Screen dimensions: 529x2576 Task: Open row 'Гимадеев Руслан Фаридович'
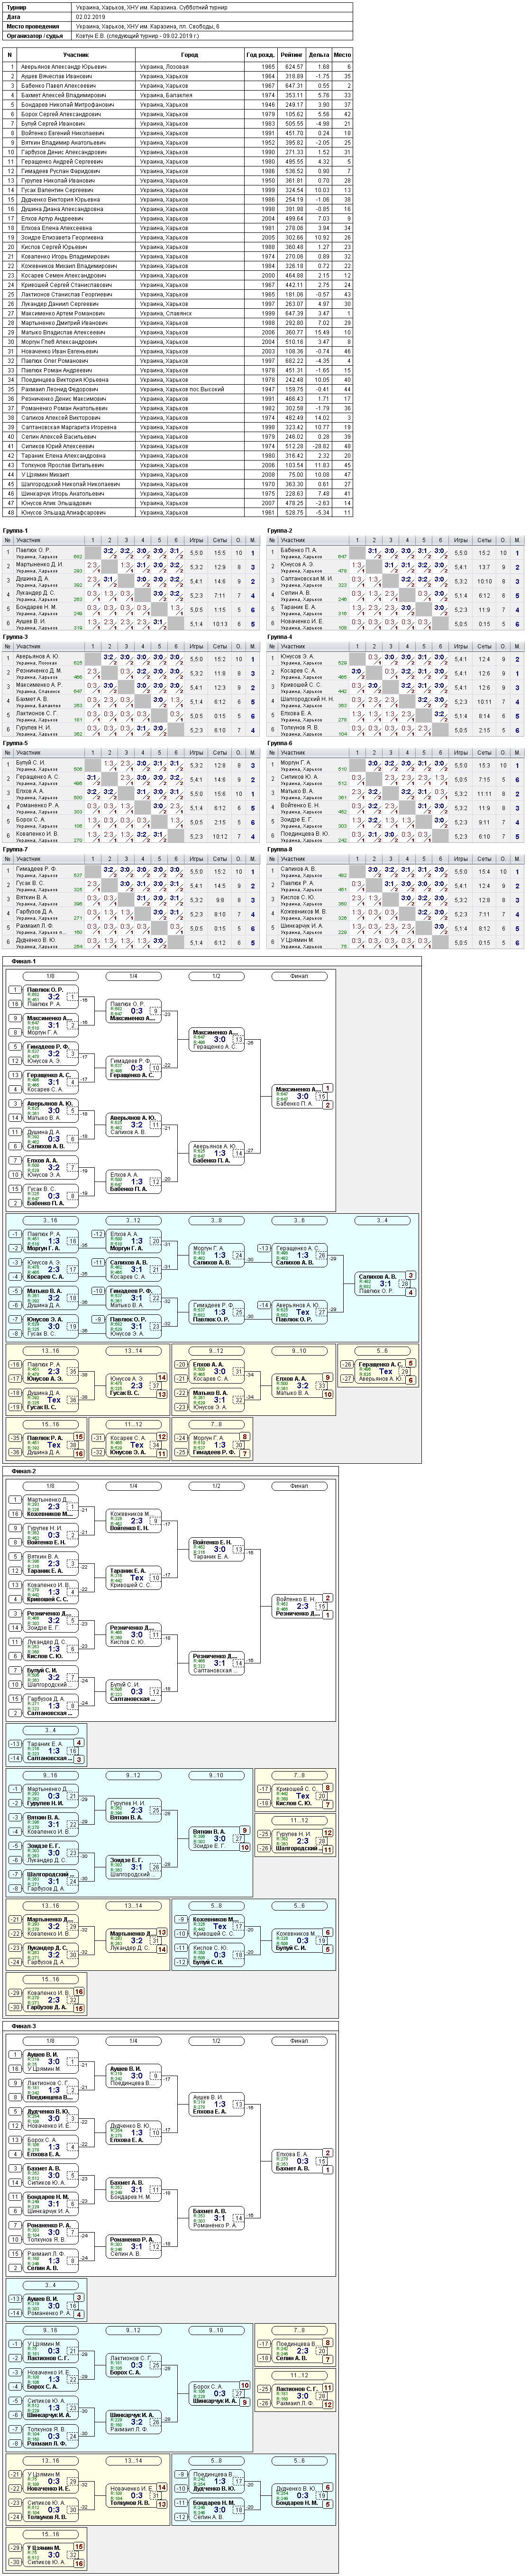click(60, 171)
